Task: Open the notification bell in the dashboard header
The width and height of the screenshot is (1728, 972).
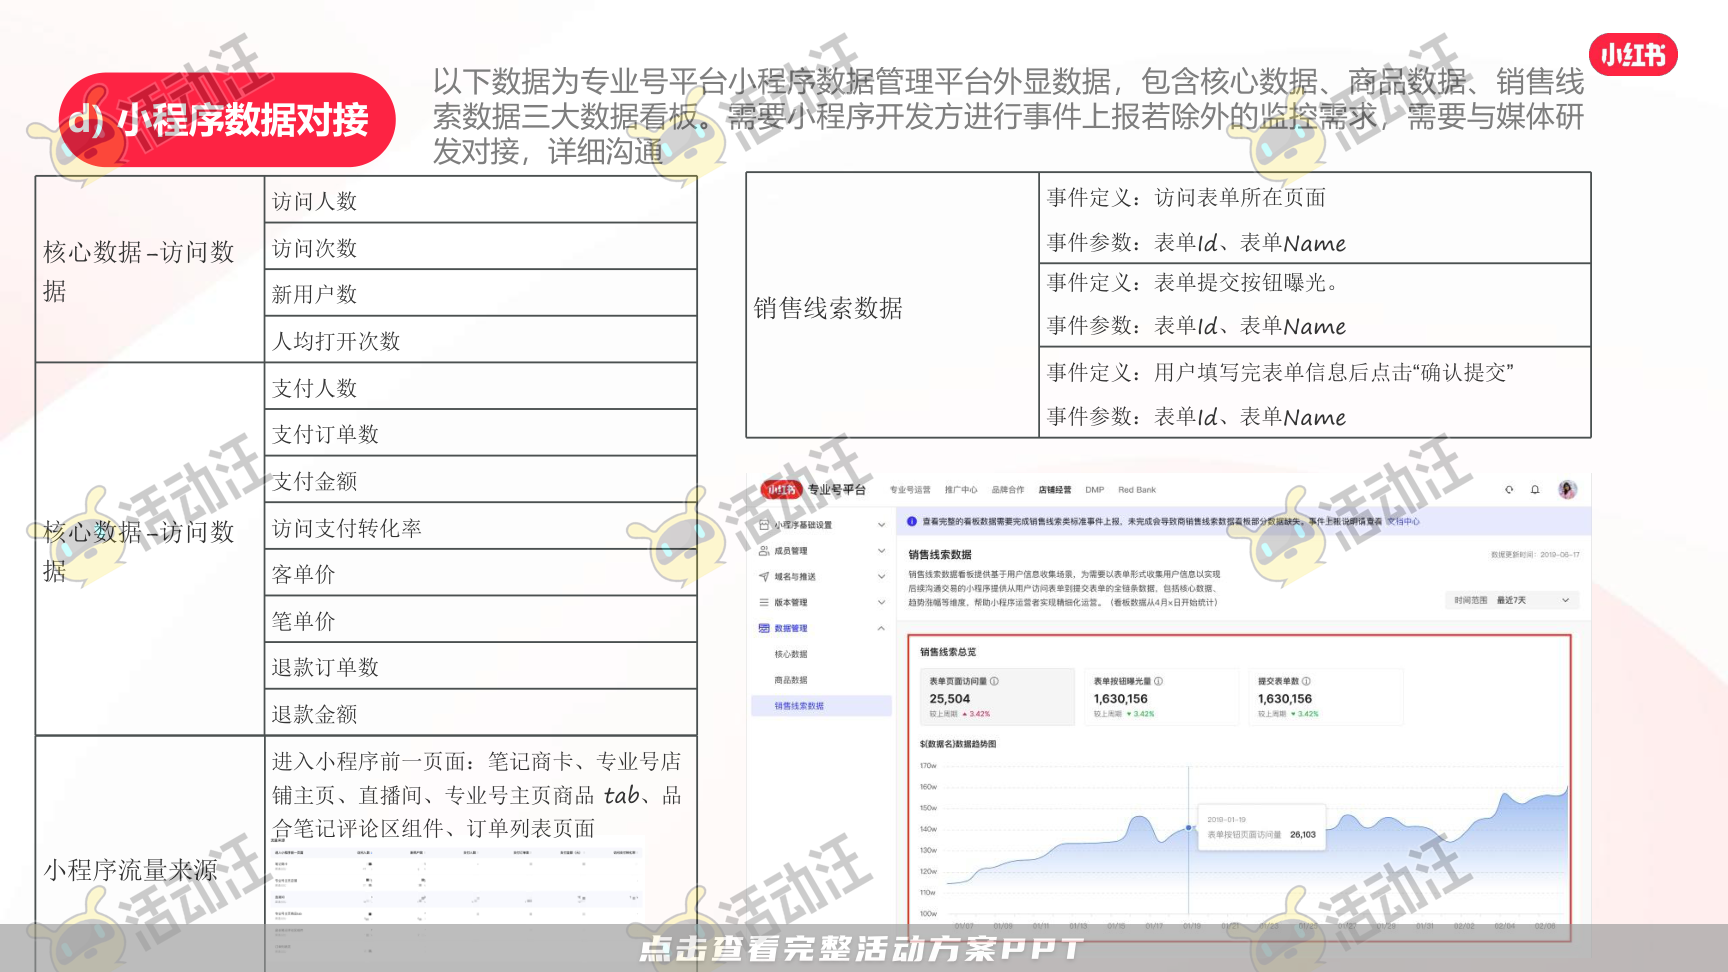Action: (1535, 490)
